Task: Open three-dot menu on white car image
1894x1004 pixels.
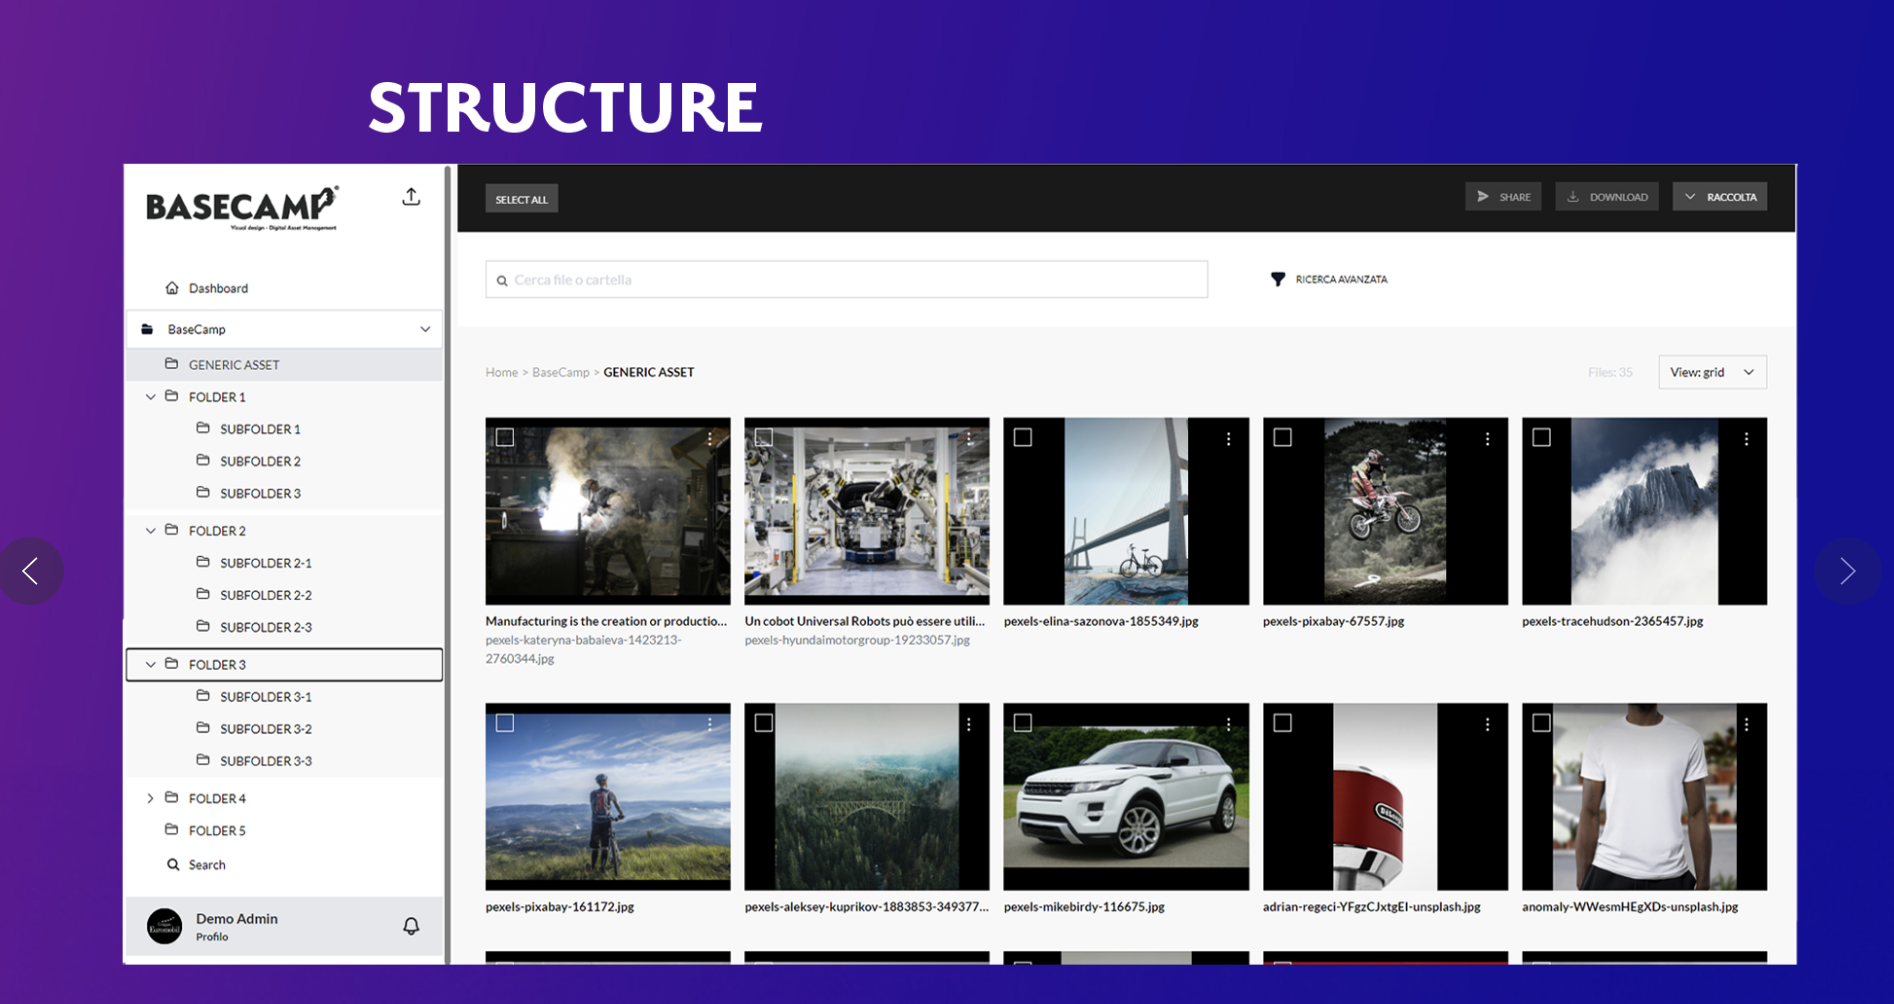Action: (1228, 725)
